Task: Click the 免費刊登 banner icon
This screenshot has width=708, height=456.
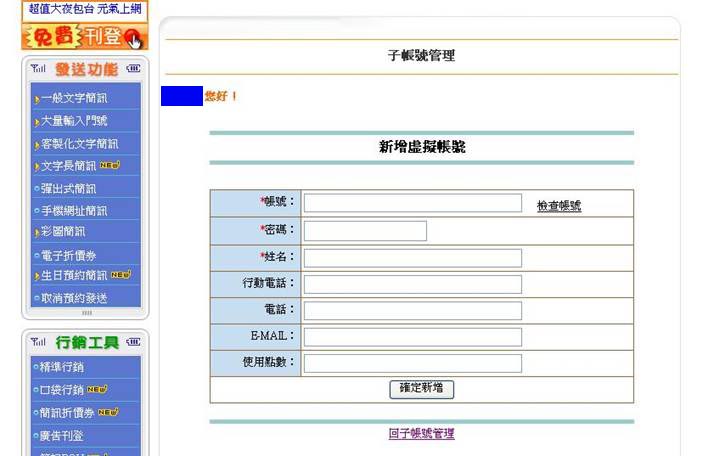Action: 84,37
